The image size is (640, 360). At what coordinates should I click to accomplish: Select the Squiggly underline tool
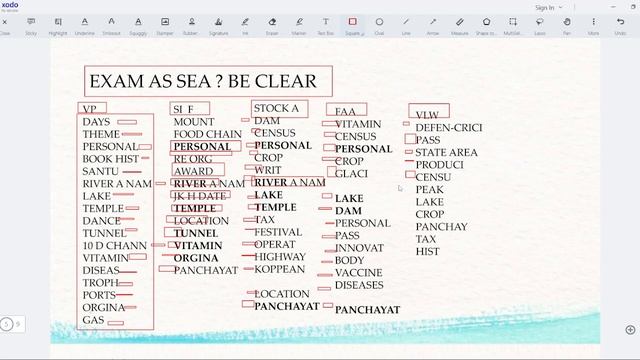[x=138, y=25]
